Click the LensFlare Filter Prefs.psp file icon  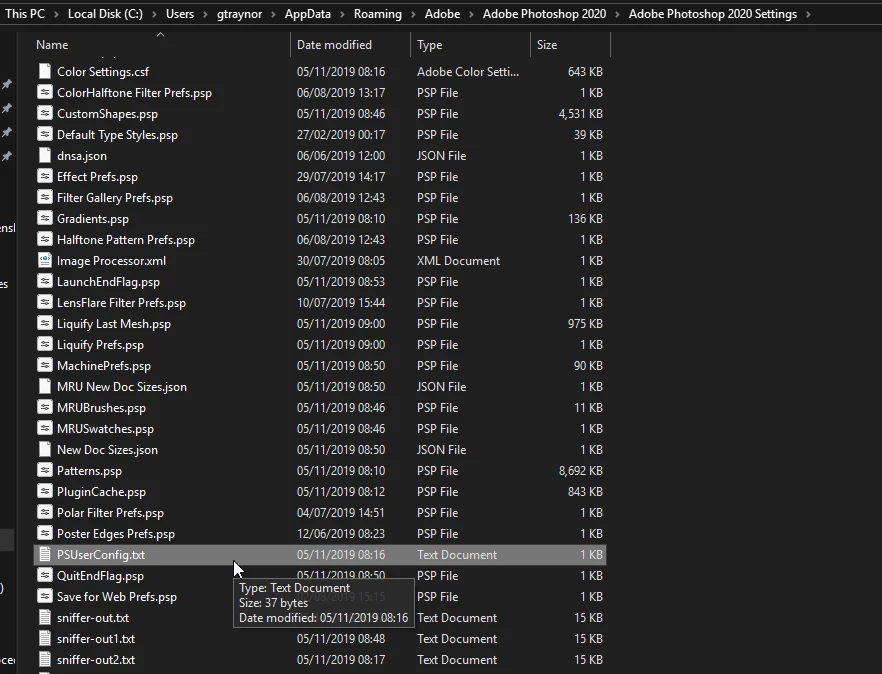44,303
